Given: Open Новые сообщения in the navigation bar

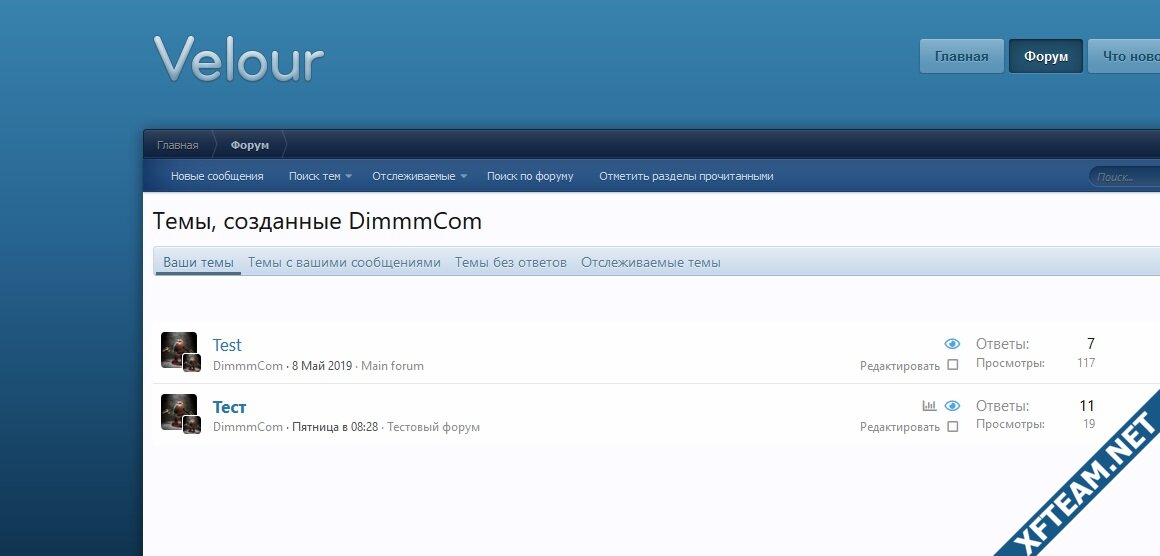Looking at the screenshot, I should point(218,176).
